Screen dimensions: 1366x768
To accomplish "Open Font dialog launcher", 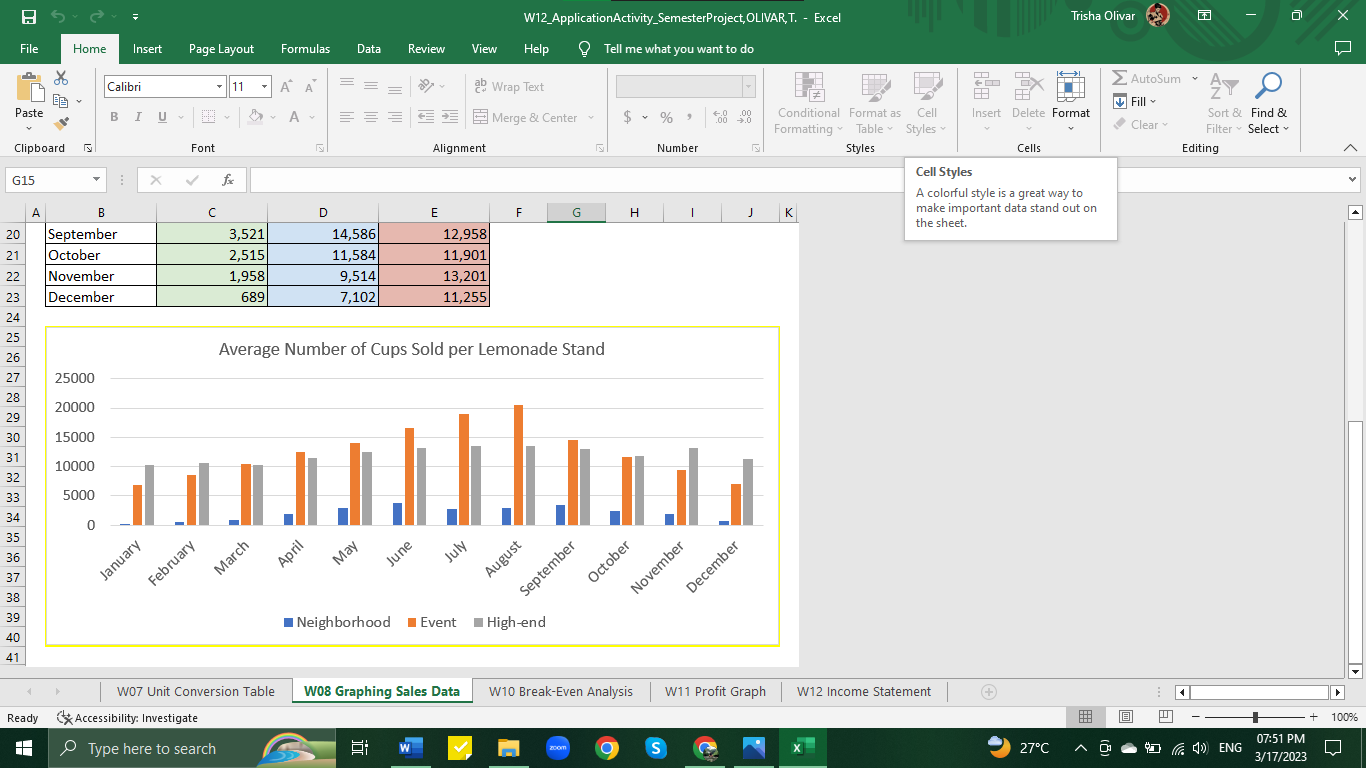I will click(x=321, y=148).
